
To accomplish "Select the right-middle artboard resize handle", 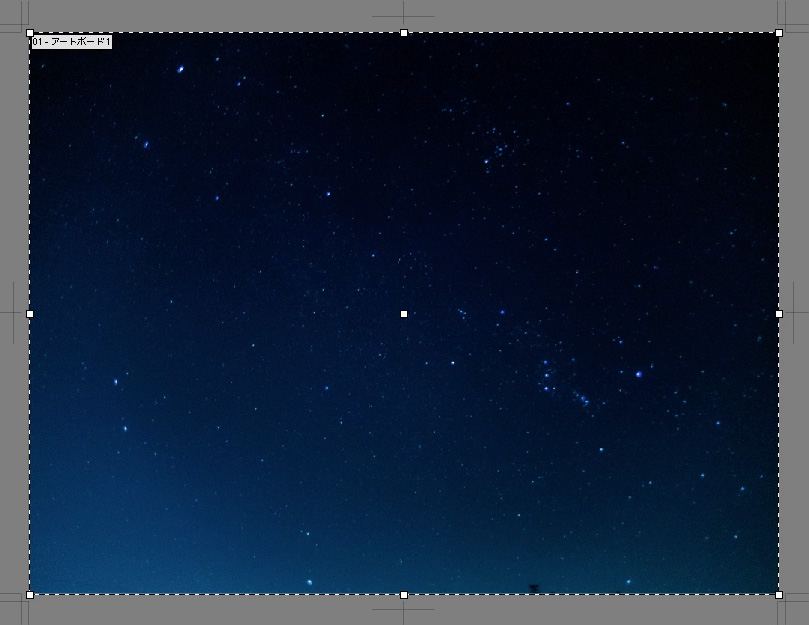I will [x=779, y=314].
